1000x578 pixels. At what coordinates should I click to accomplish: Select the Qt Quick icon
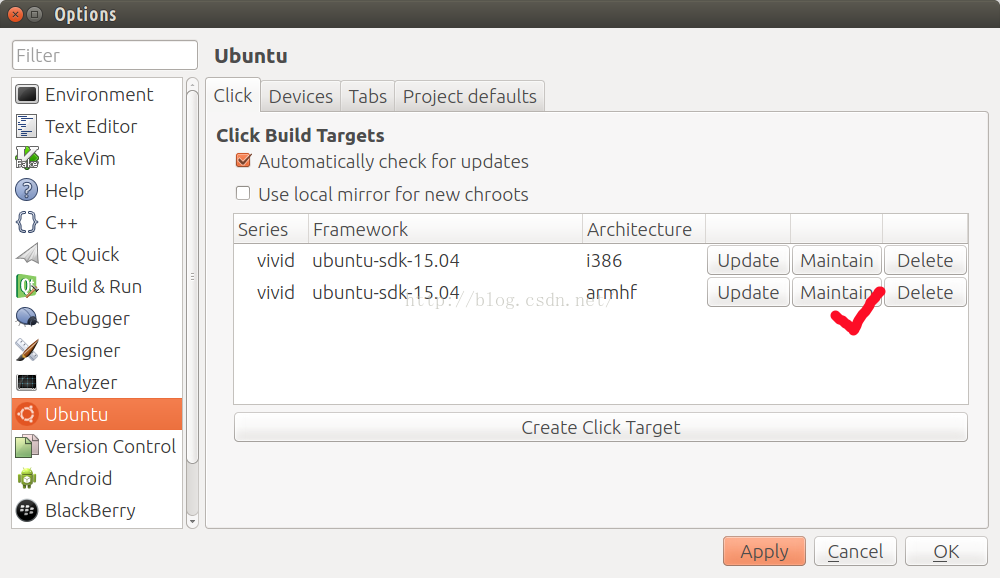pyautogui.click(x=27, y=254)
